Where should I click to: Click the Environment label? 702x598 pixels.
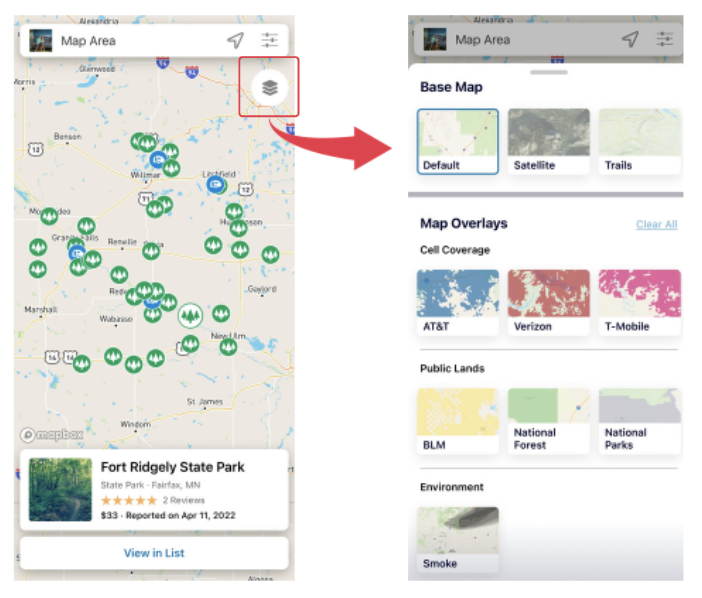(x=451, y=487)
